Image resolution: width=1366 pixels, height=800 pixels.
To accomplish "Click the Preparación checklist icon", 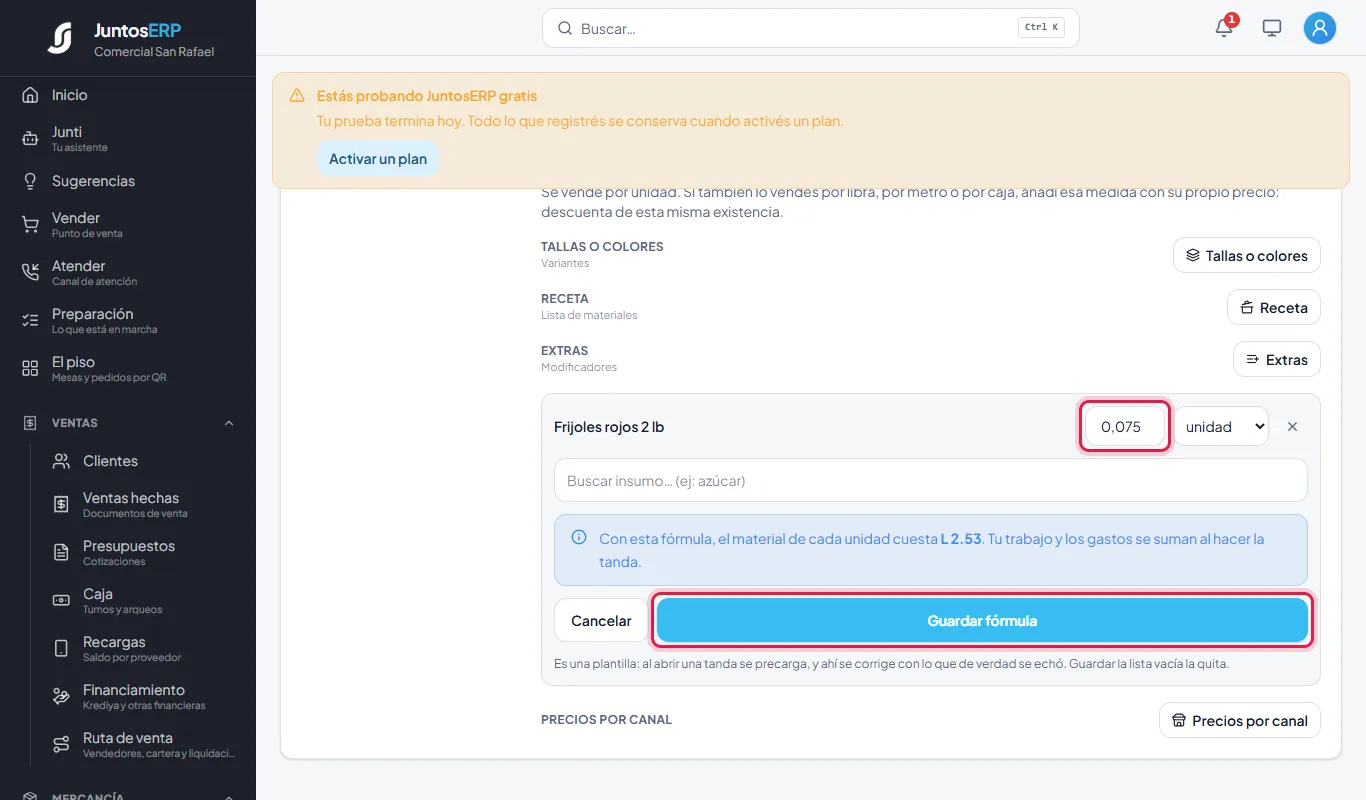I will 30,321.
